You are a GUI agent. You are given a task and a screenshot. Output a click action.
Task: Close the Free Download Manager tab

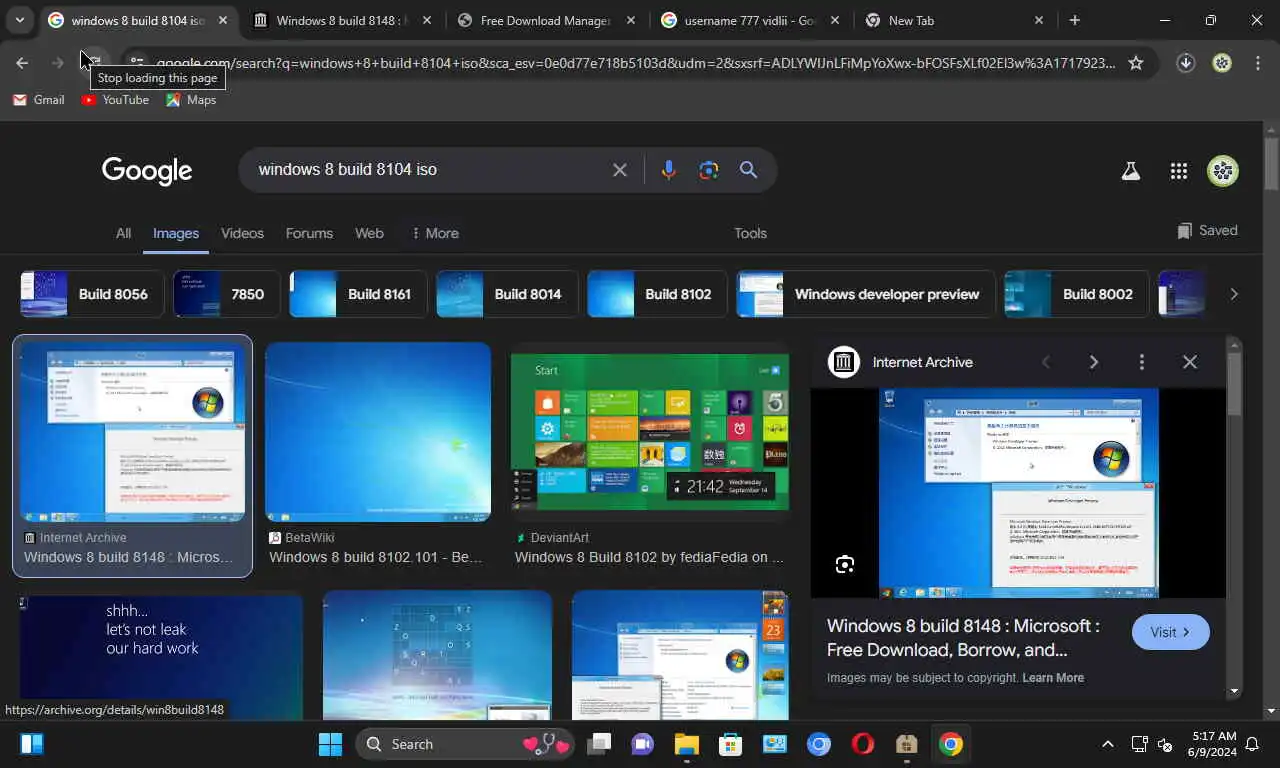631,20
